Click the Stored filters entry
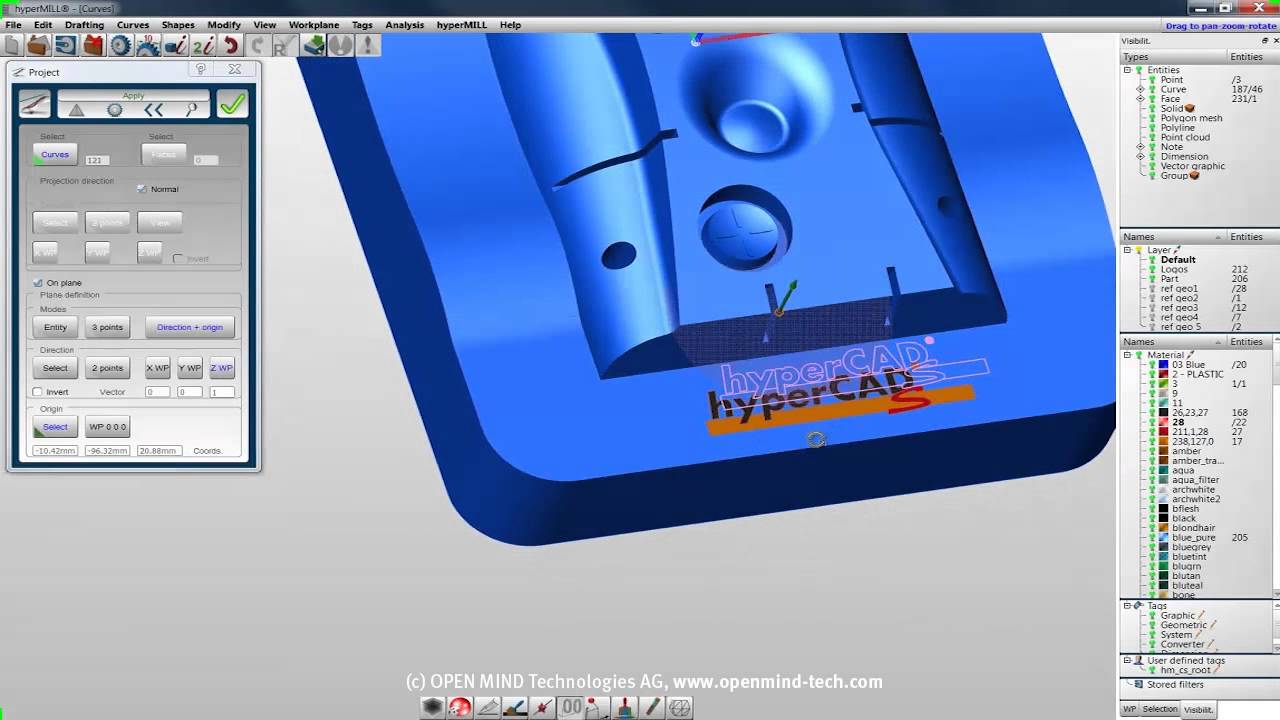1280x720 pixels. [1175, 685]
